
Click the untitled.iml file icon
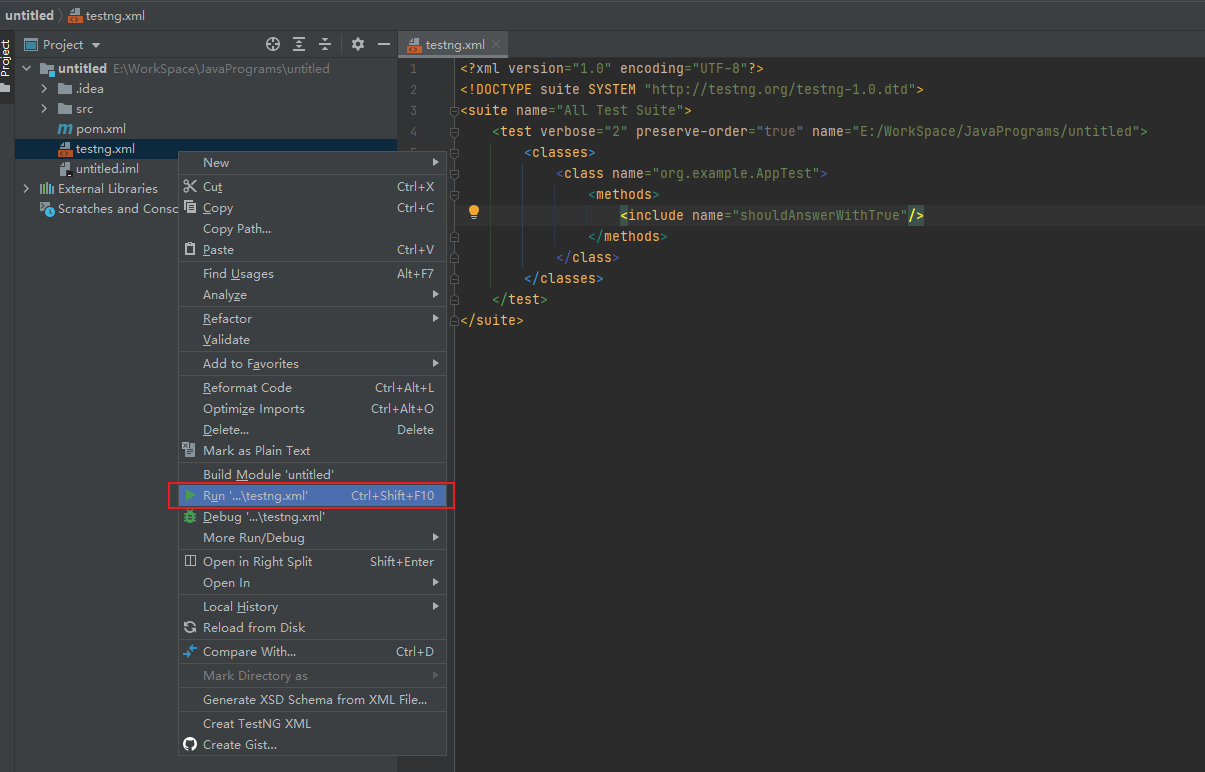[x=65, y=169]
